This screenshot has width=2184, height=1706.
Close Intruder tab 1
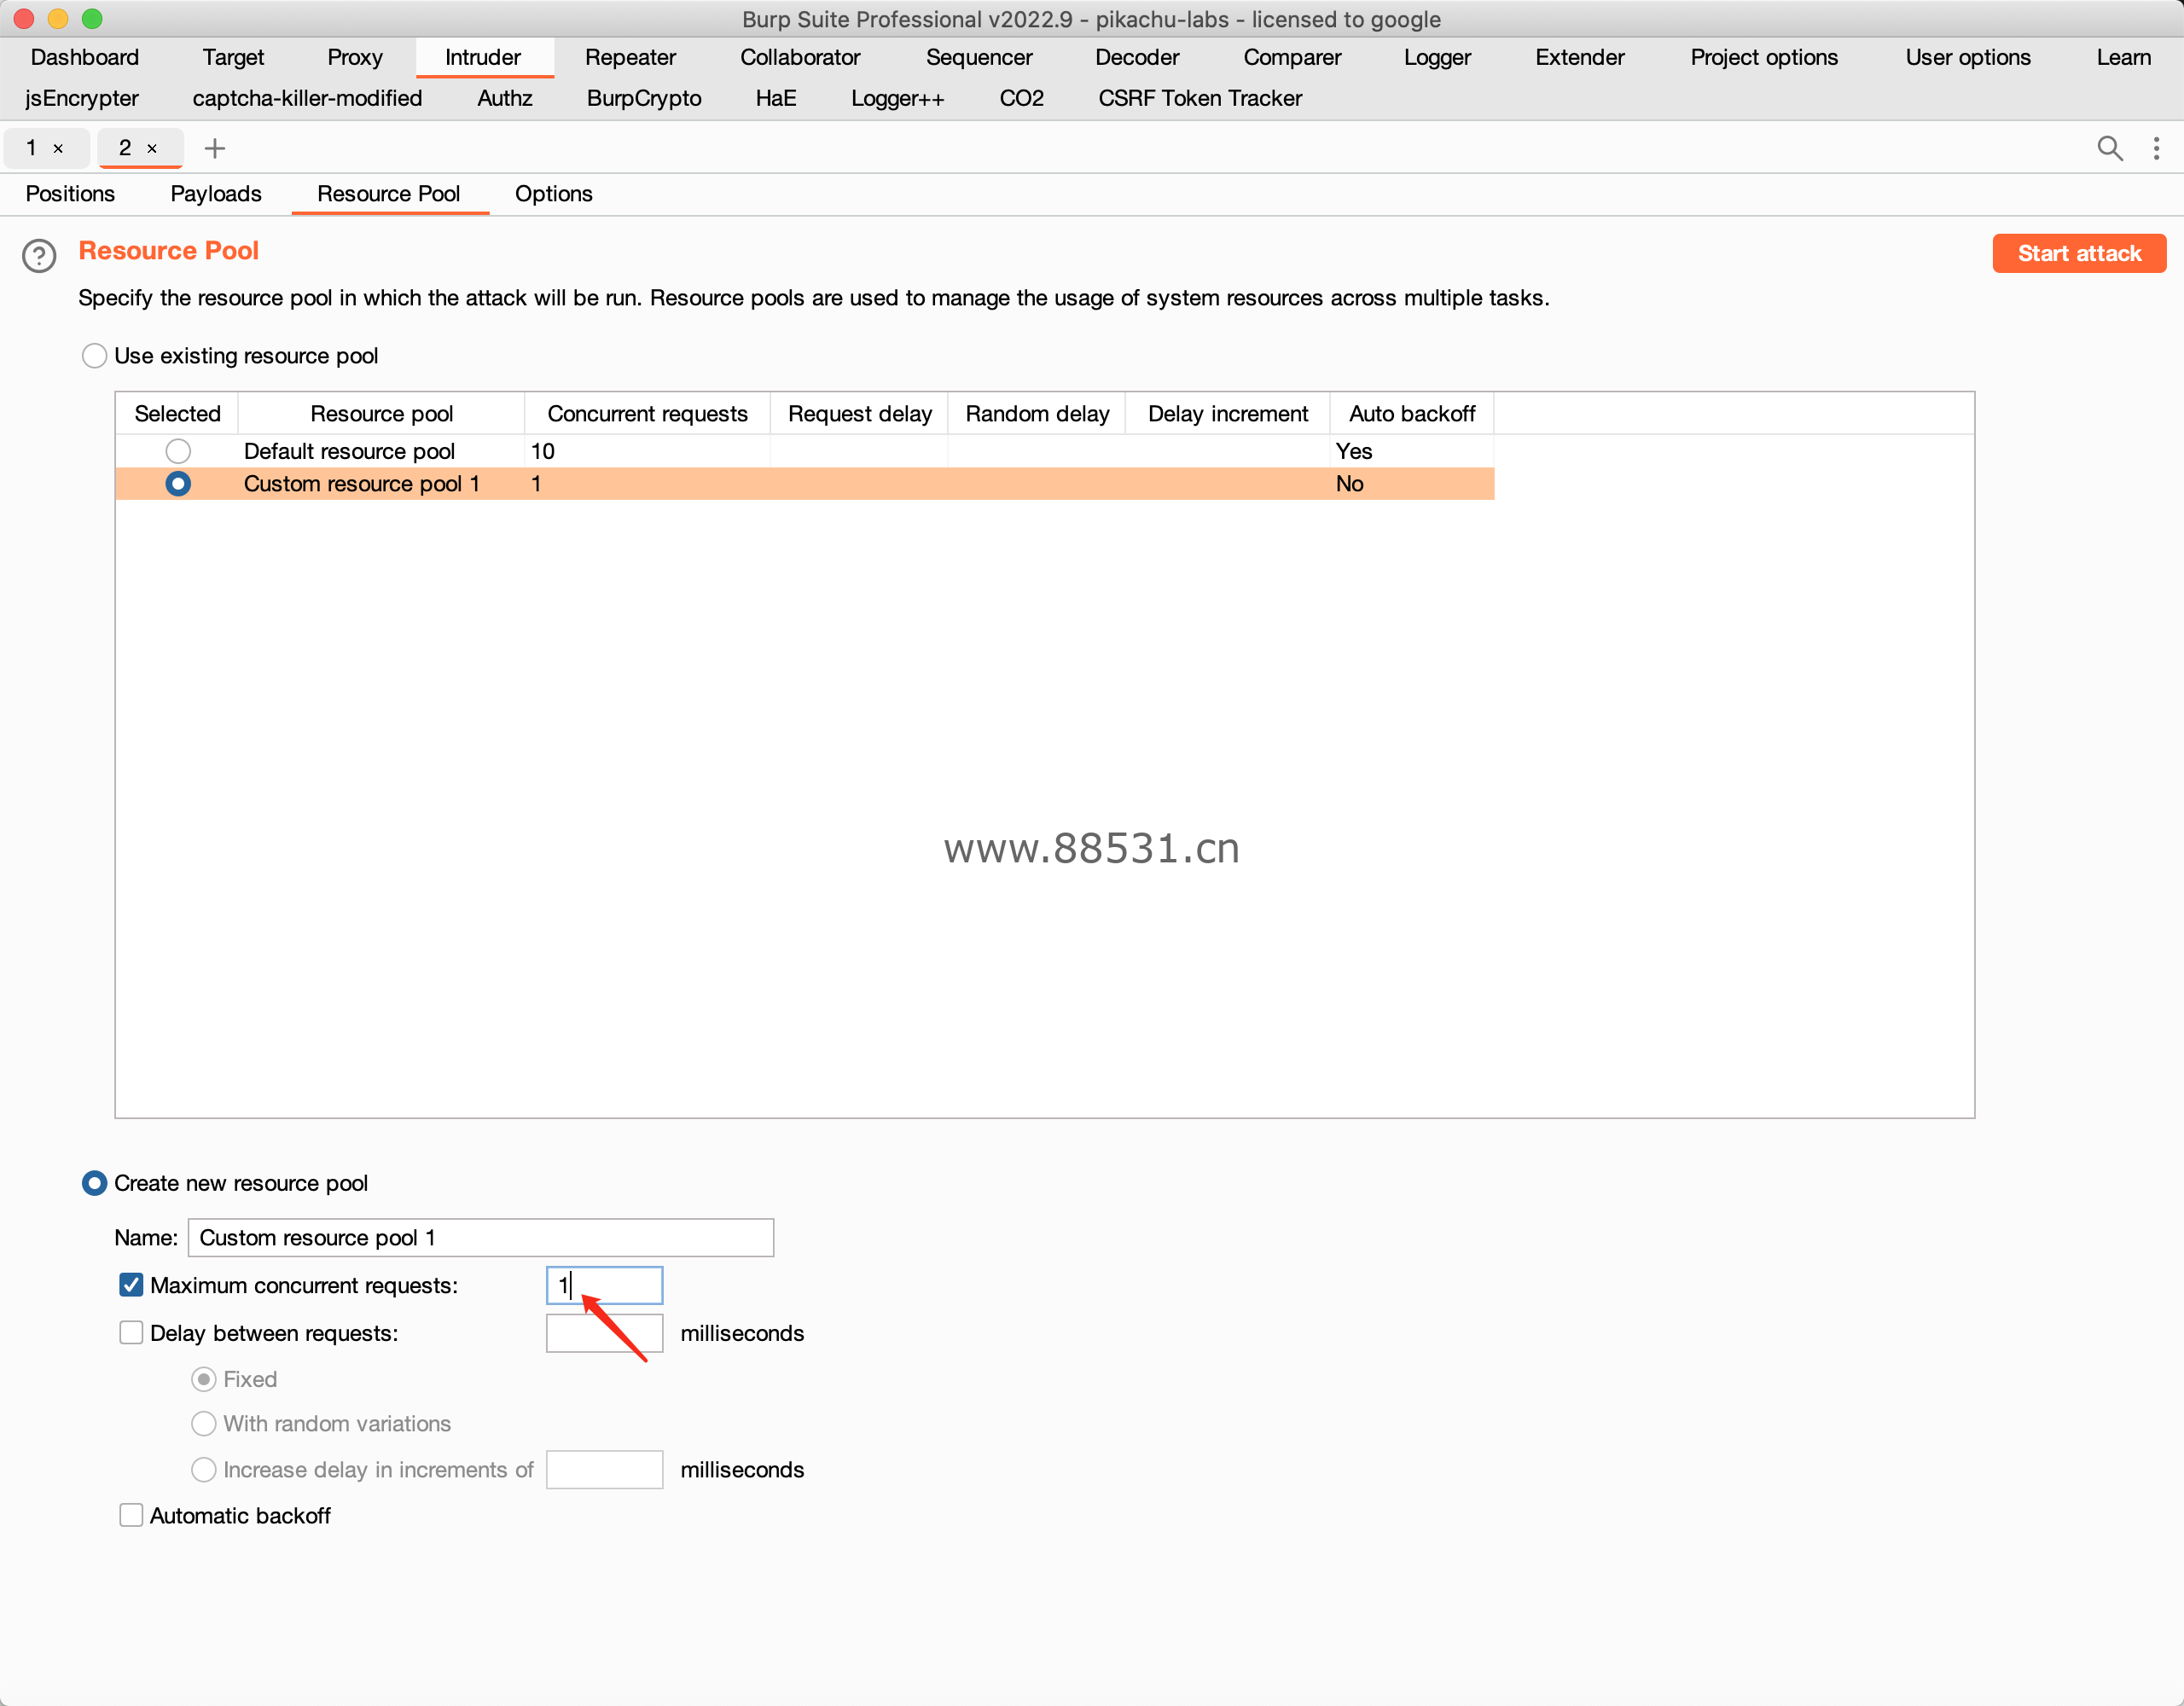pyautogui.click(x=58, y=149)
